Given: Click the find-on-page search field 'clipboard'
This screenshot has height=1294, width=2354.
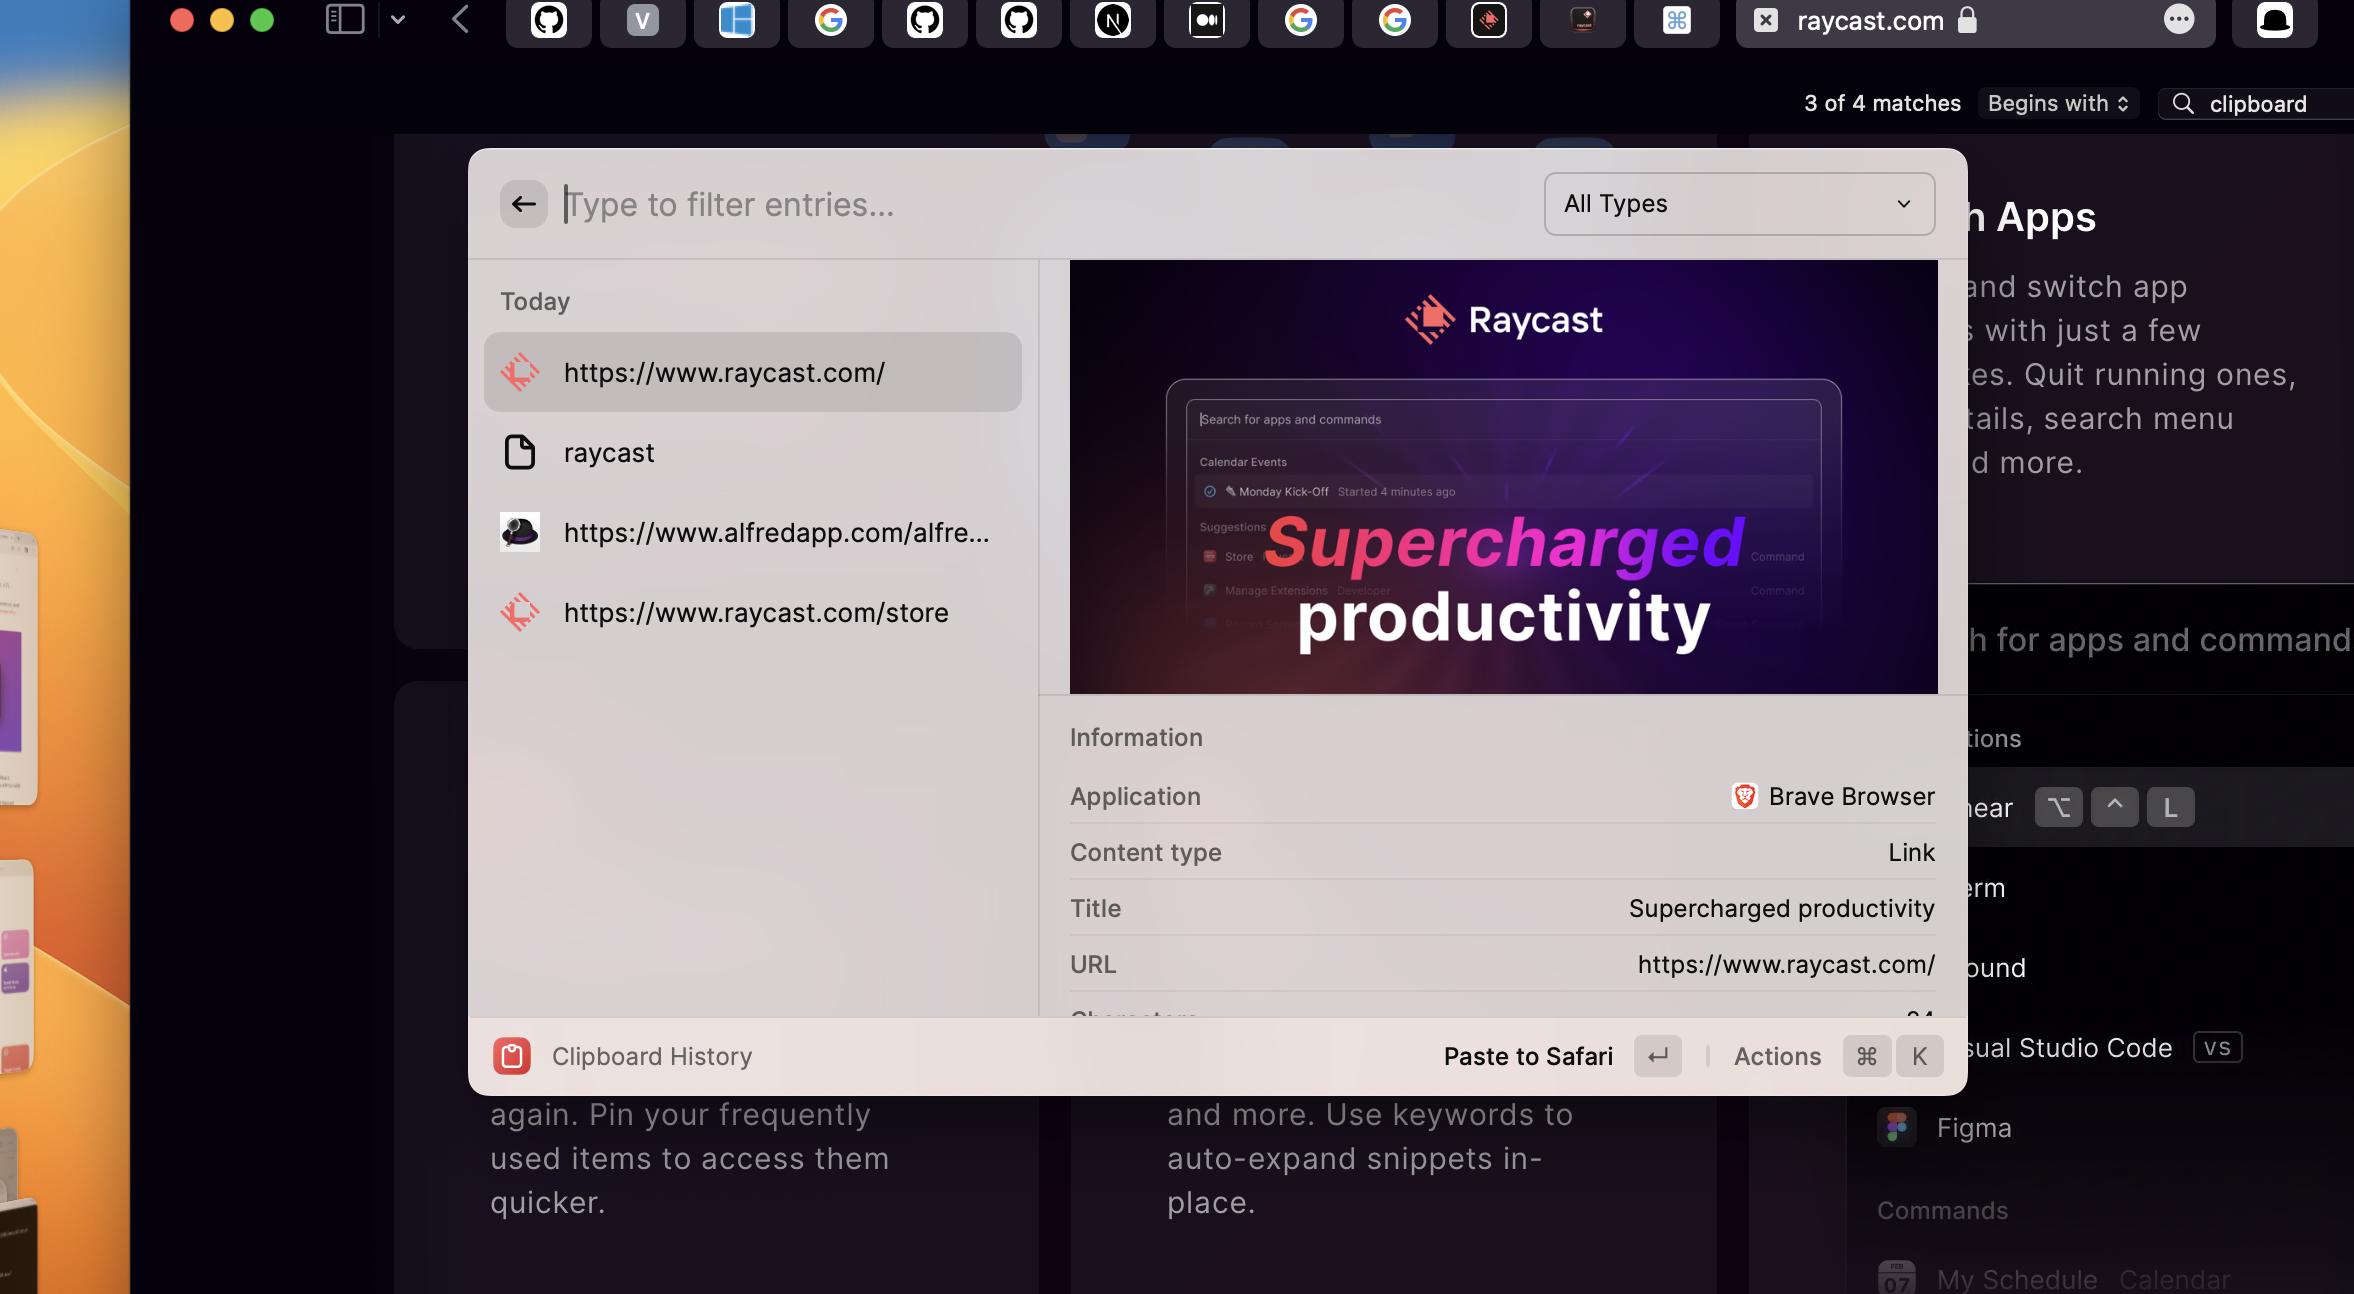Looking at the screenshot, I should tap(2256, 104).
